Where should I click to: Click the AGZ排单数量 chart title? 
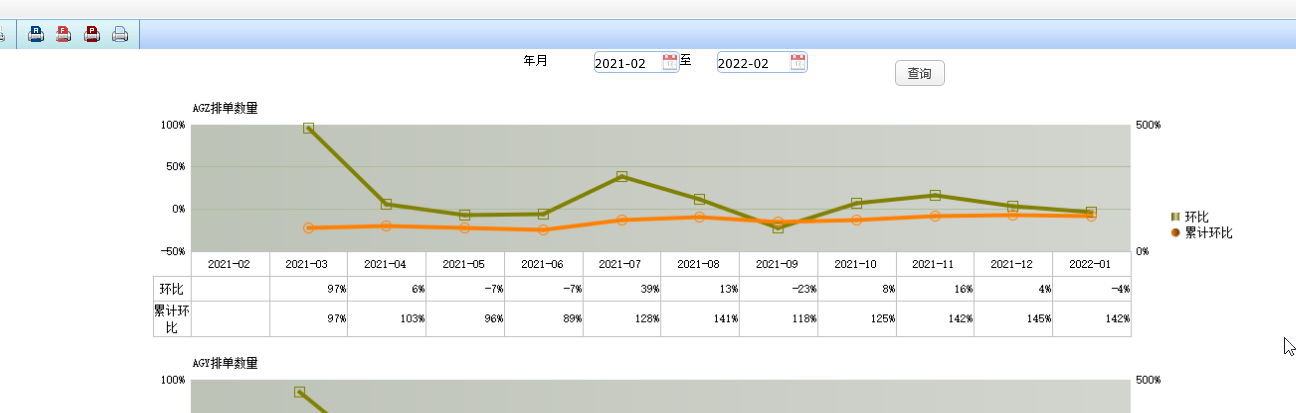[225, 108]
